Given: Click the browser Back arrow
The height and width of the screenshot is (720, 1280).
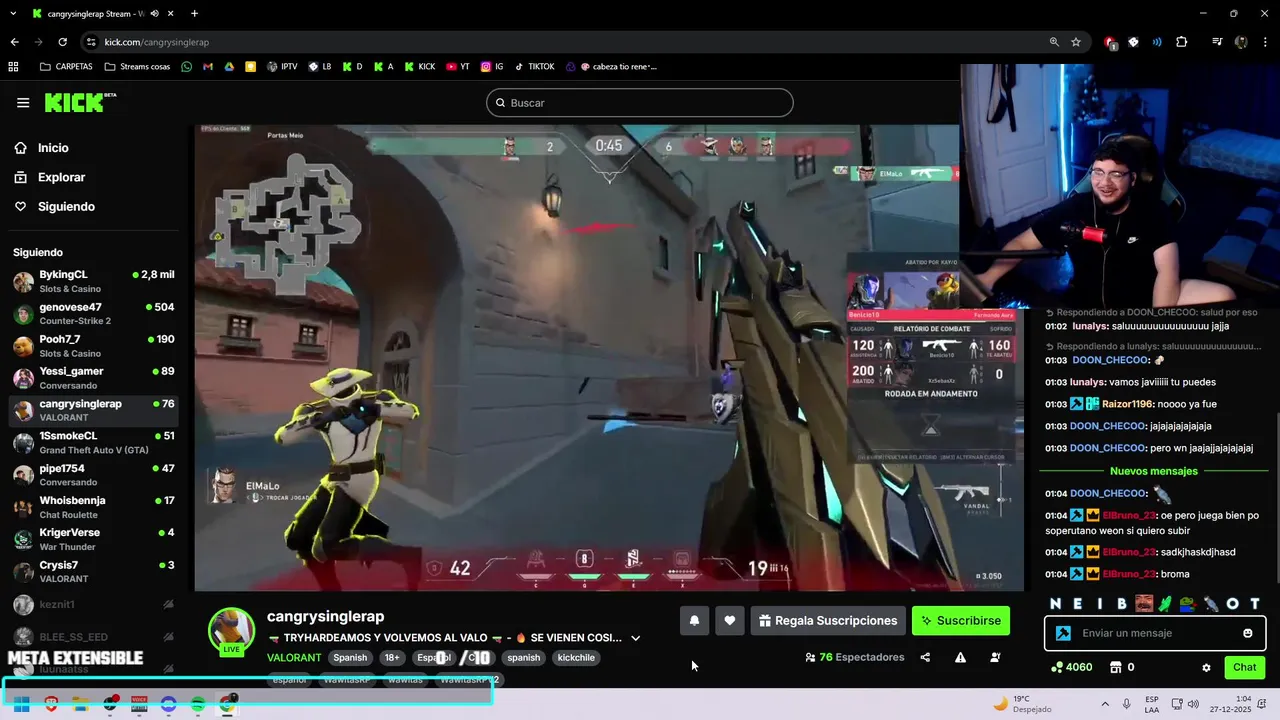Looking at the screenshot, I should click(14, 42).
